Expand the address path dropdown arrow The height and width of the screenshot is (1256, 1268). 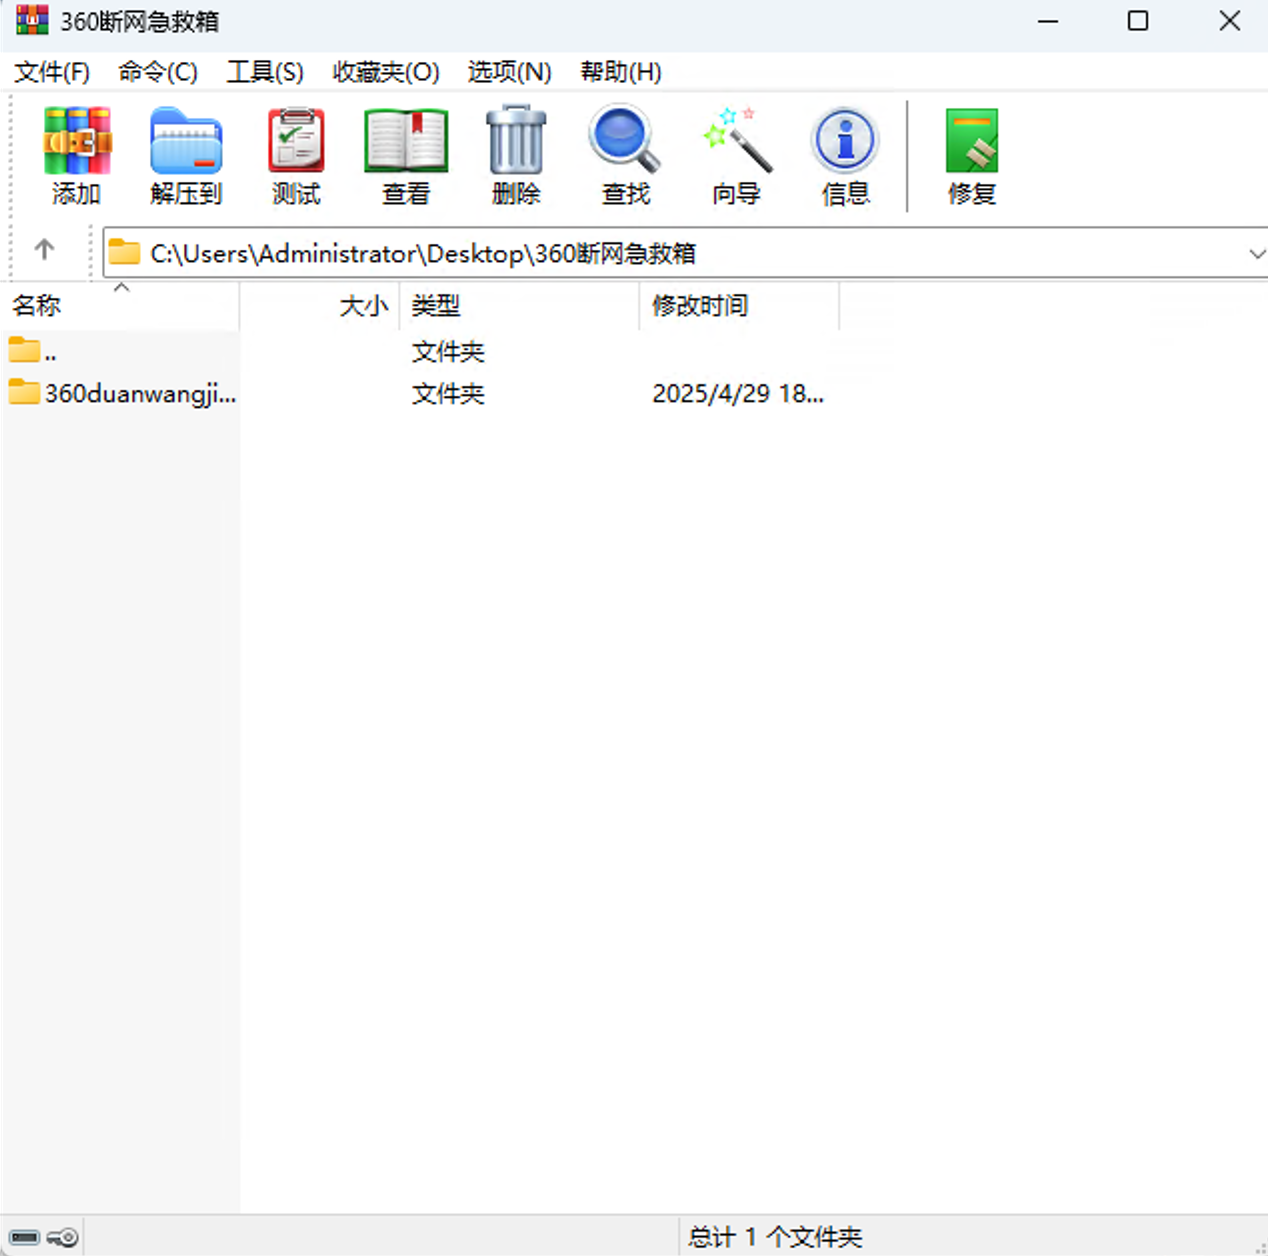click(1256, 253)
